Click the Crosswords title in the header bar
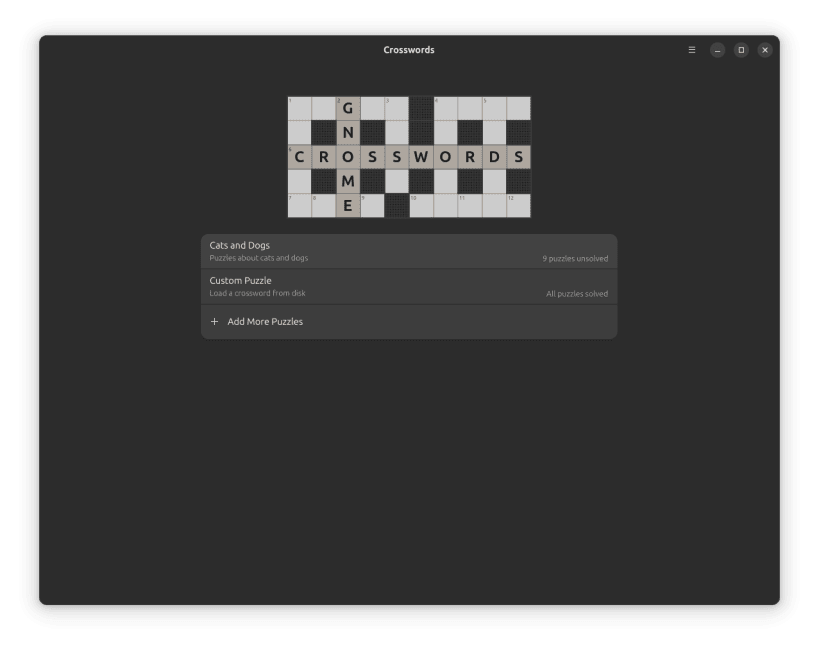 tap(408, 49)
